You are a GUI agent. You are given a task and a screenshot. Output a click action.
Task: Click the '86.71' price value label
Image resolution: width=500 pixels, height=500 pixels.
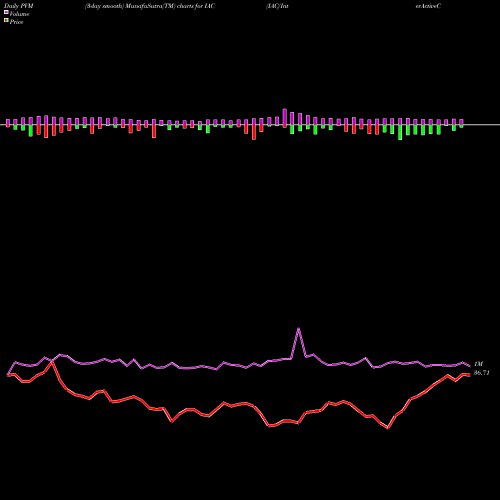tap(481, 373)
